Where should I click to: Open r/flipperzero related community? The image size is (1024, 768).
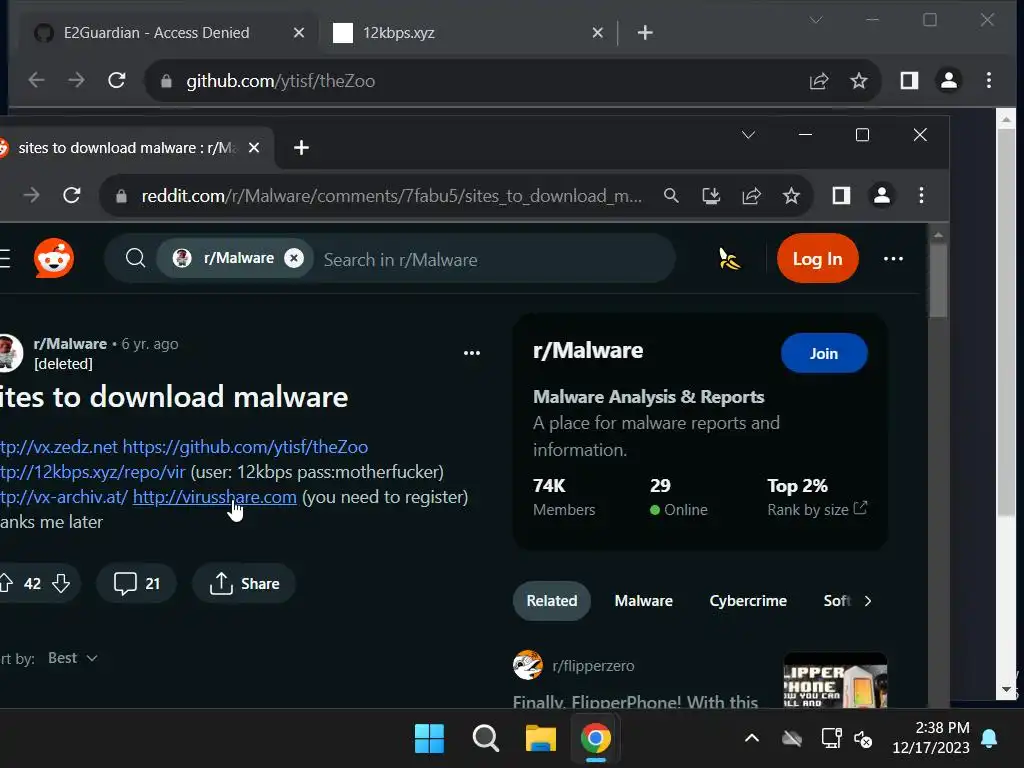point(593,665)
